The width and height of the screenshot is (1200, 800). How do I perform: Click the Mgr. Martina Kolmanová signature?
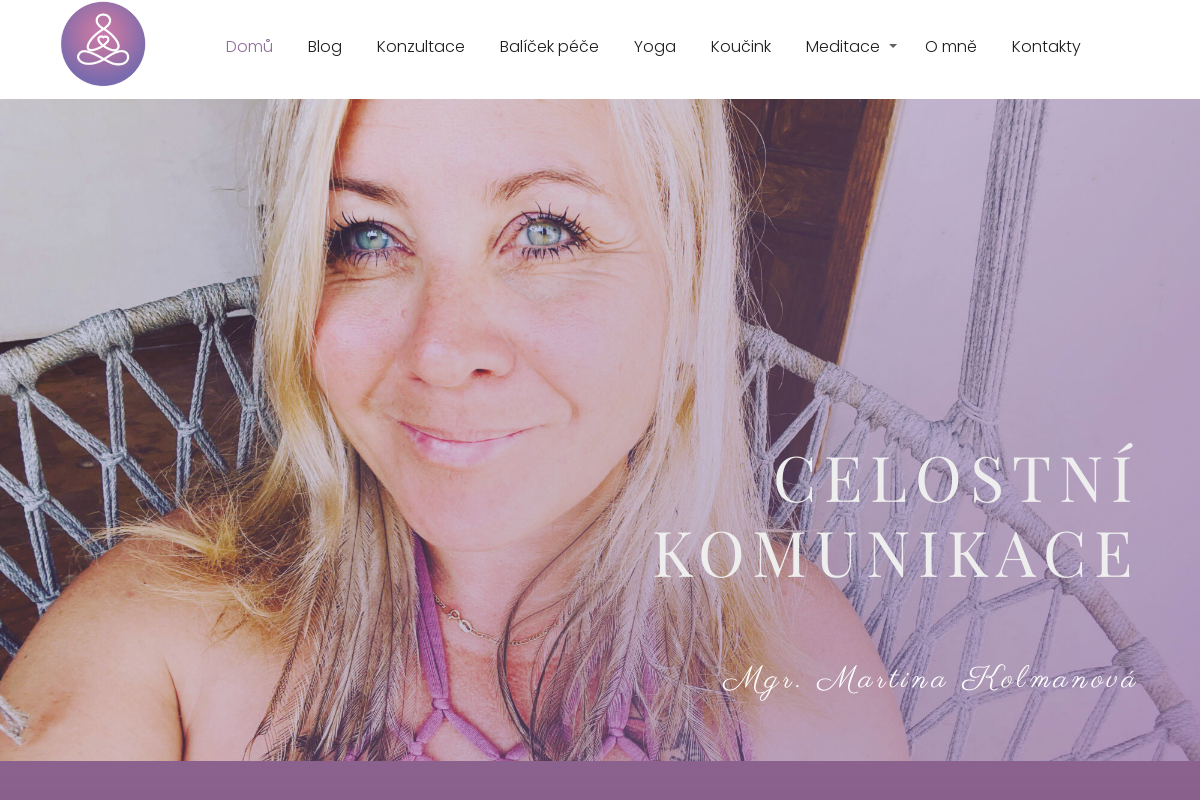click(x=930, y=679)
